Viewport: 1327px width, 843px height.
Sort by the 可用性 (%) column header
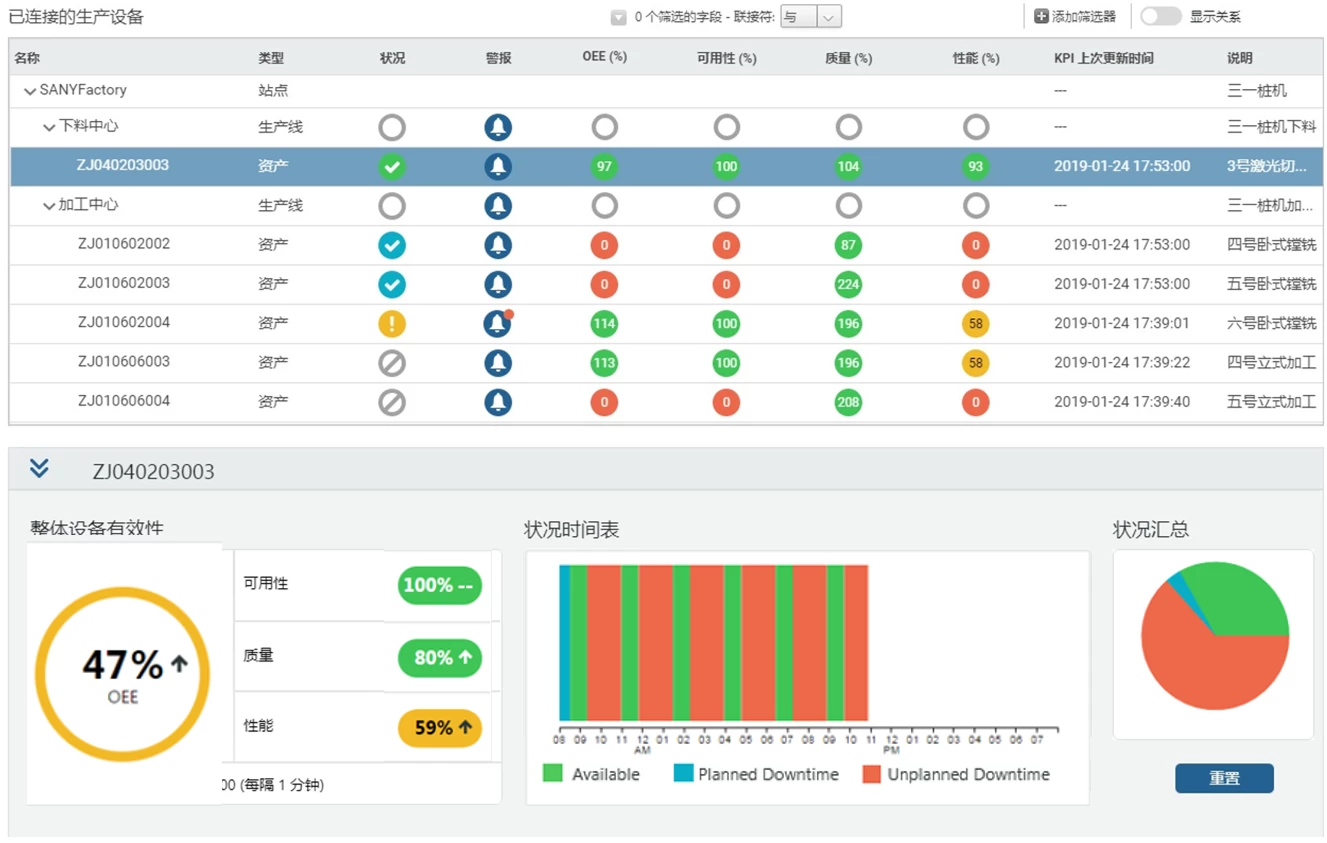point(727,58)
